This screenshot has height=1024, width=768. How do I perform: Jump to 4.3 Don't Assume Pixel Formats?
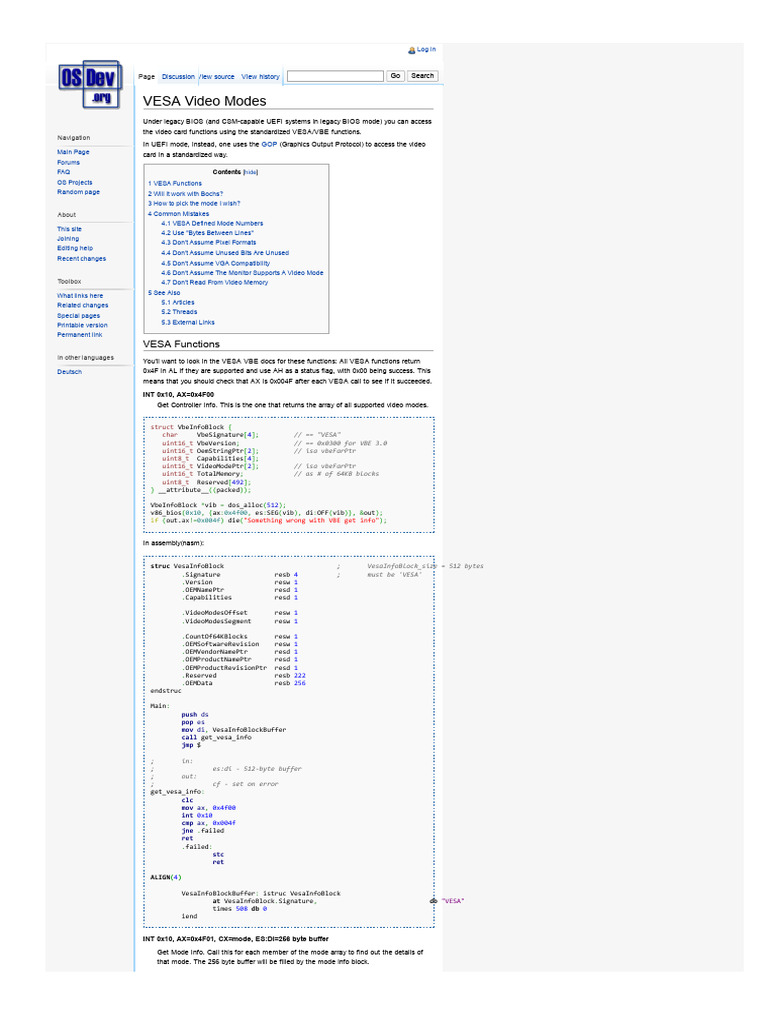209,242
